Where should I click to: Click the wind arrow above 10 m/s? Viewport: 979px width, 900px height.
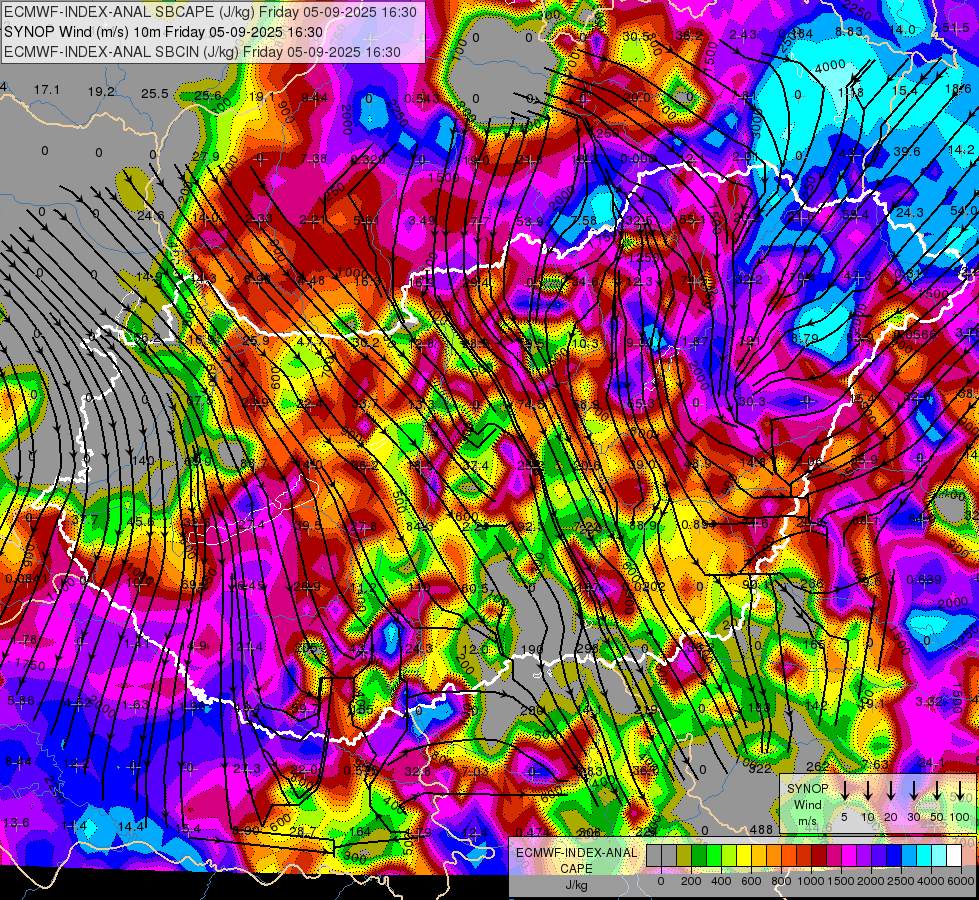(x=868, y=790)
